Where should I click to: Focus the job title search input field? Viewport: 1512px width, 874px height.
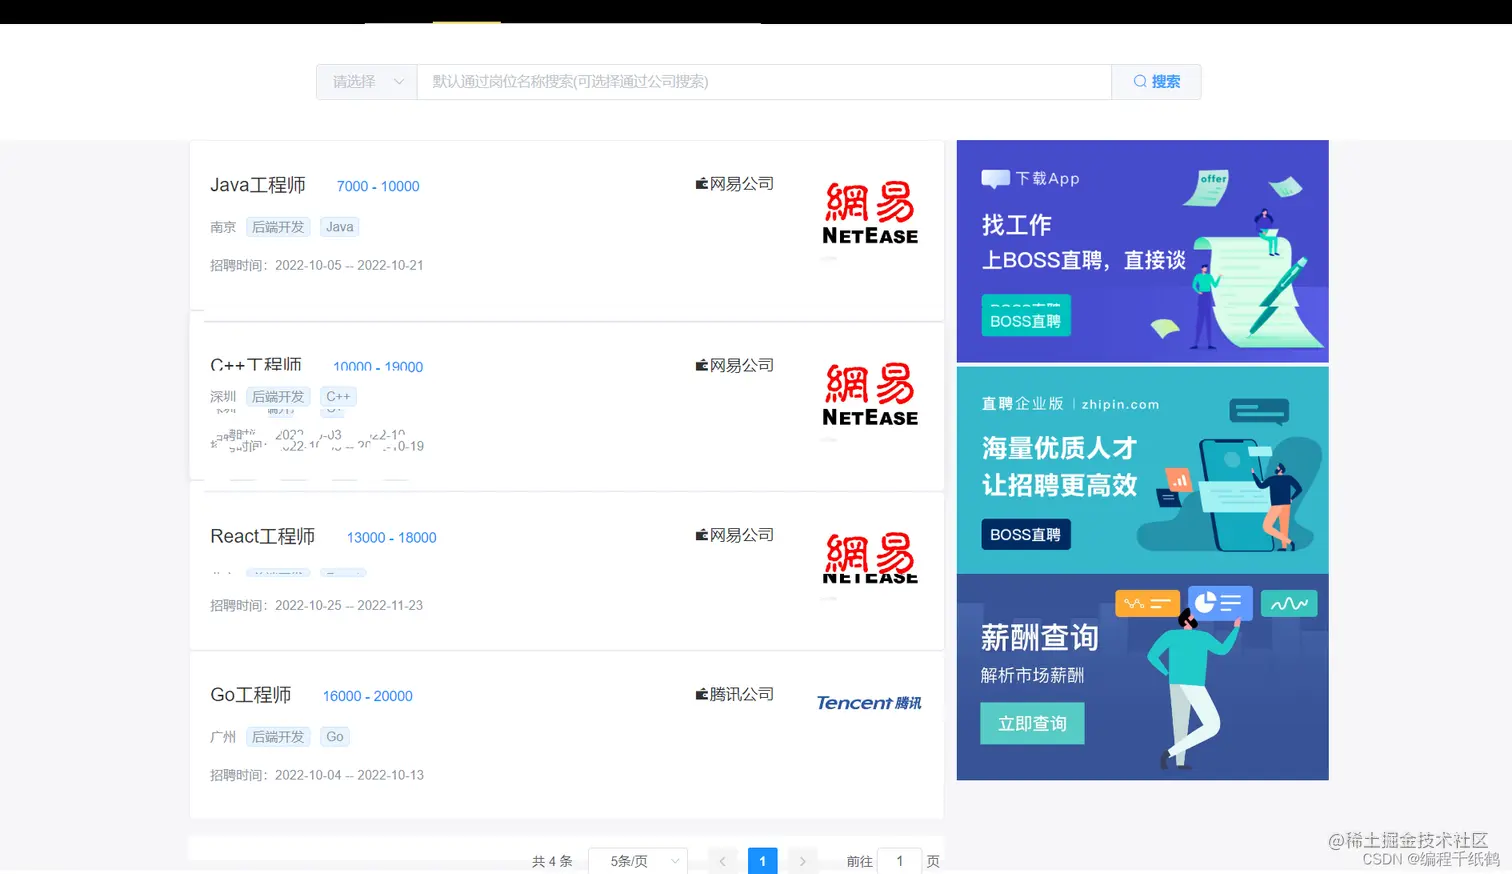(x=764, y=82)
